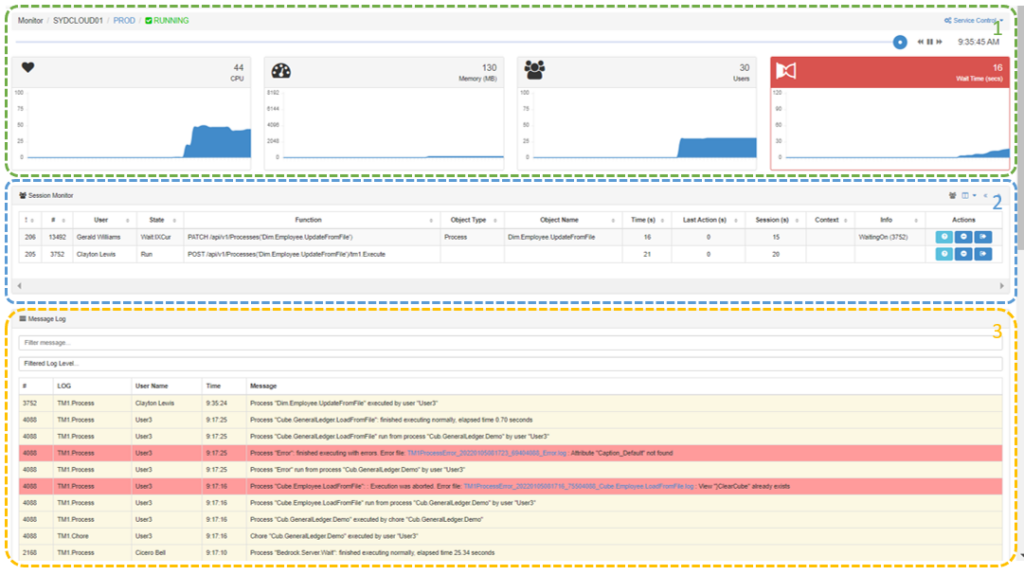
Task: Click the Wait Time hourglass icon
Action: 787,71
